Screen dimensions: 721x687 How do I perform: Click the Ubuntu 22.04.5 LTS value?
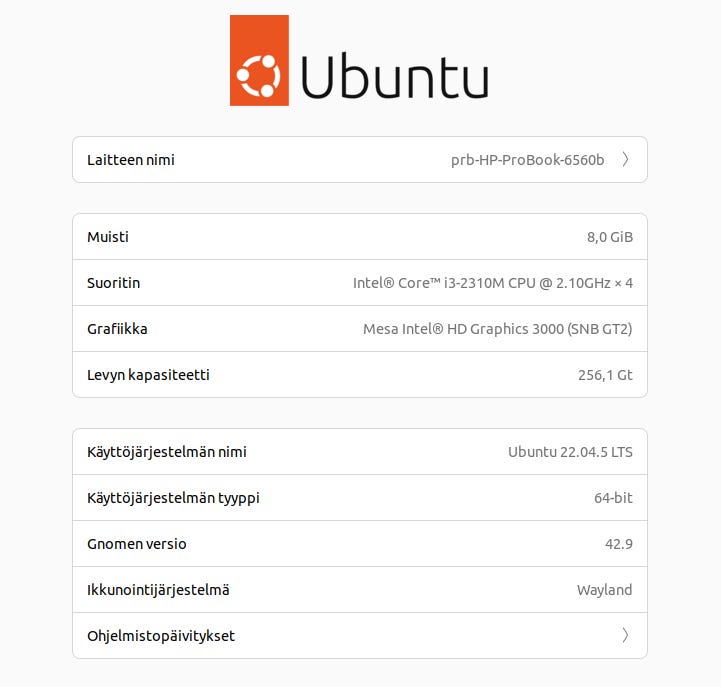click(x=570, y=452)
